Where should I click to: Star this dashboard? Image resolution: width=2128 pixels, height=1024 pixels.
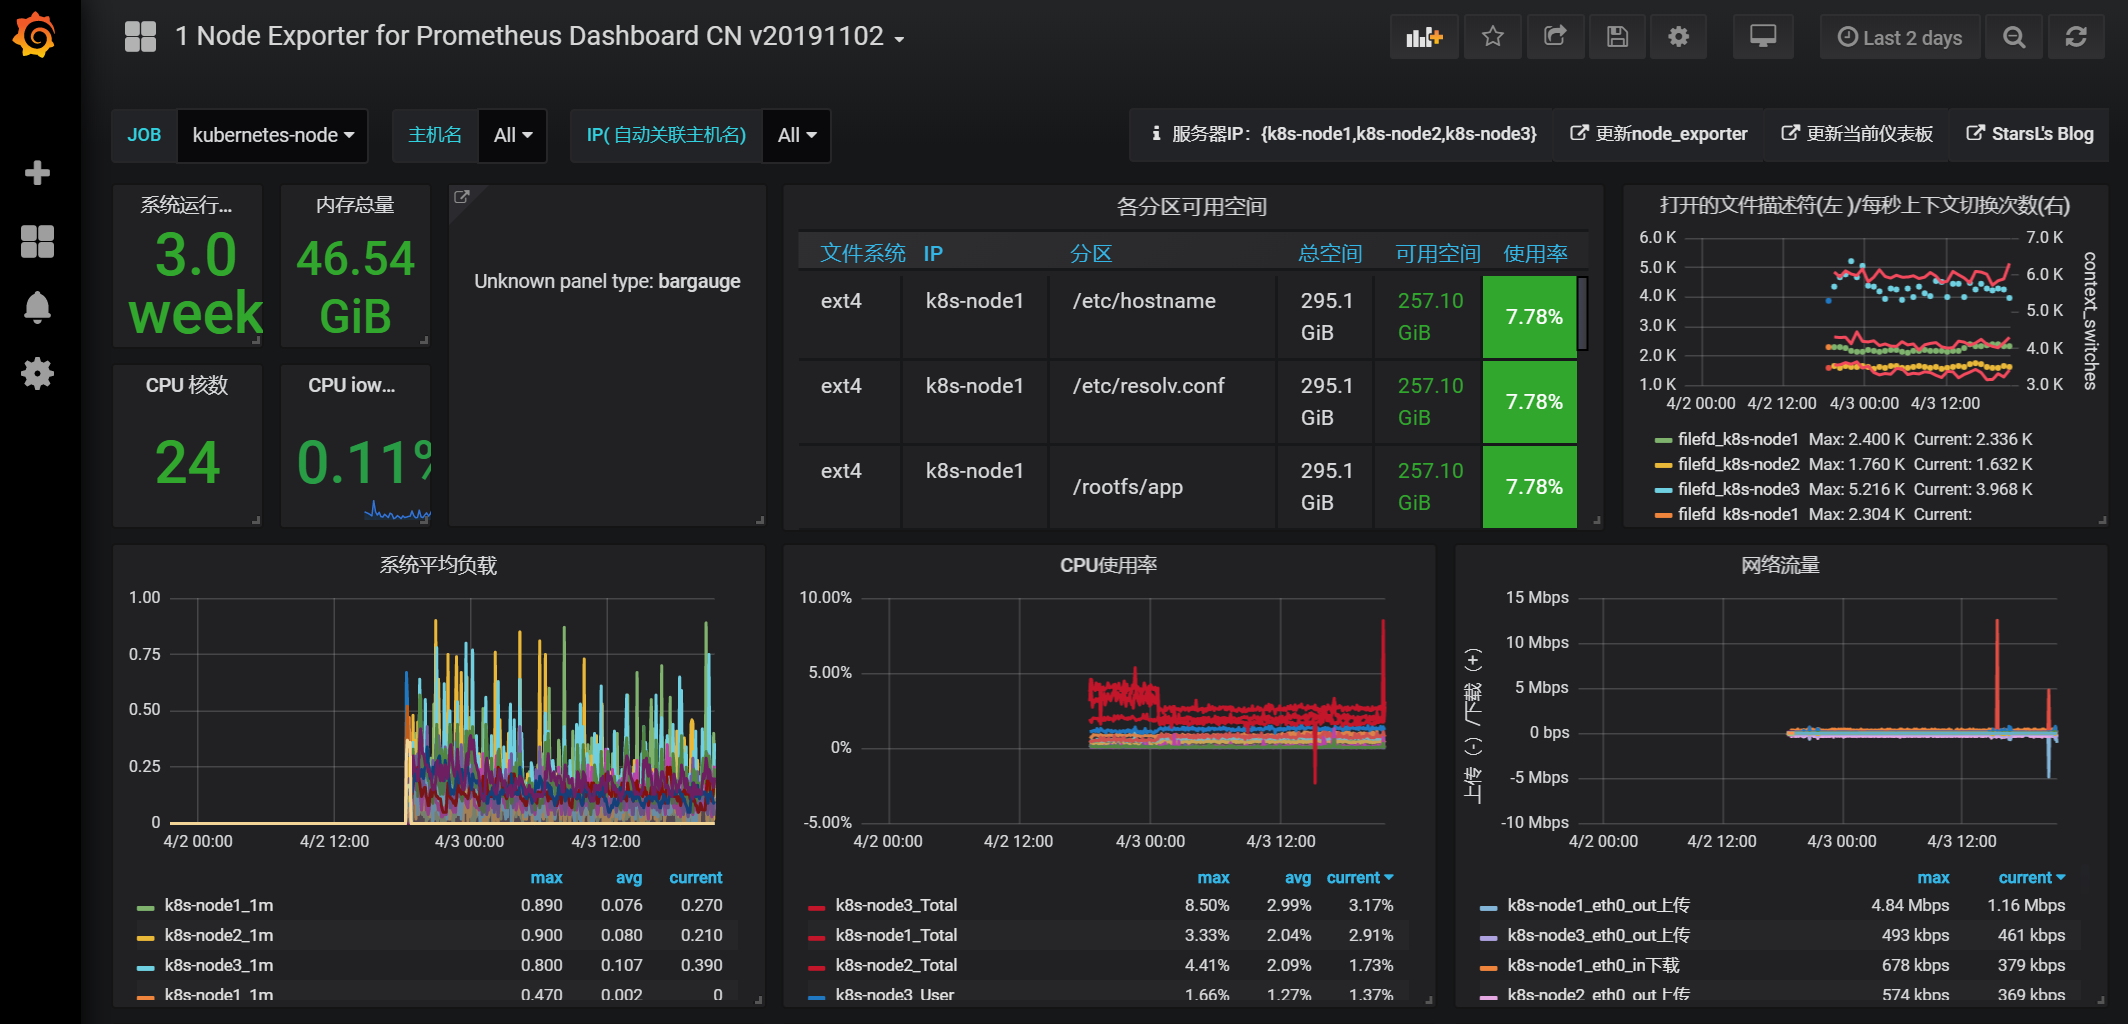pos(1493,37)
